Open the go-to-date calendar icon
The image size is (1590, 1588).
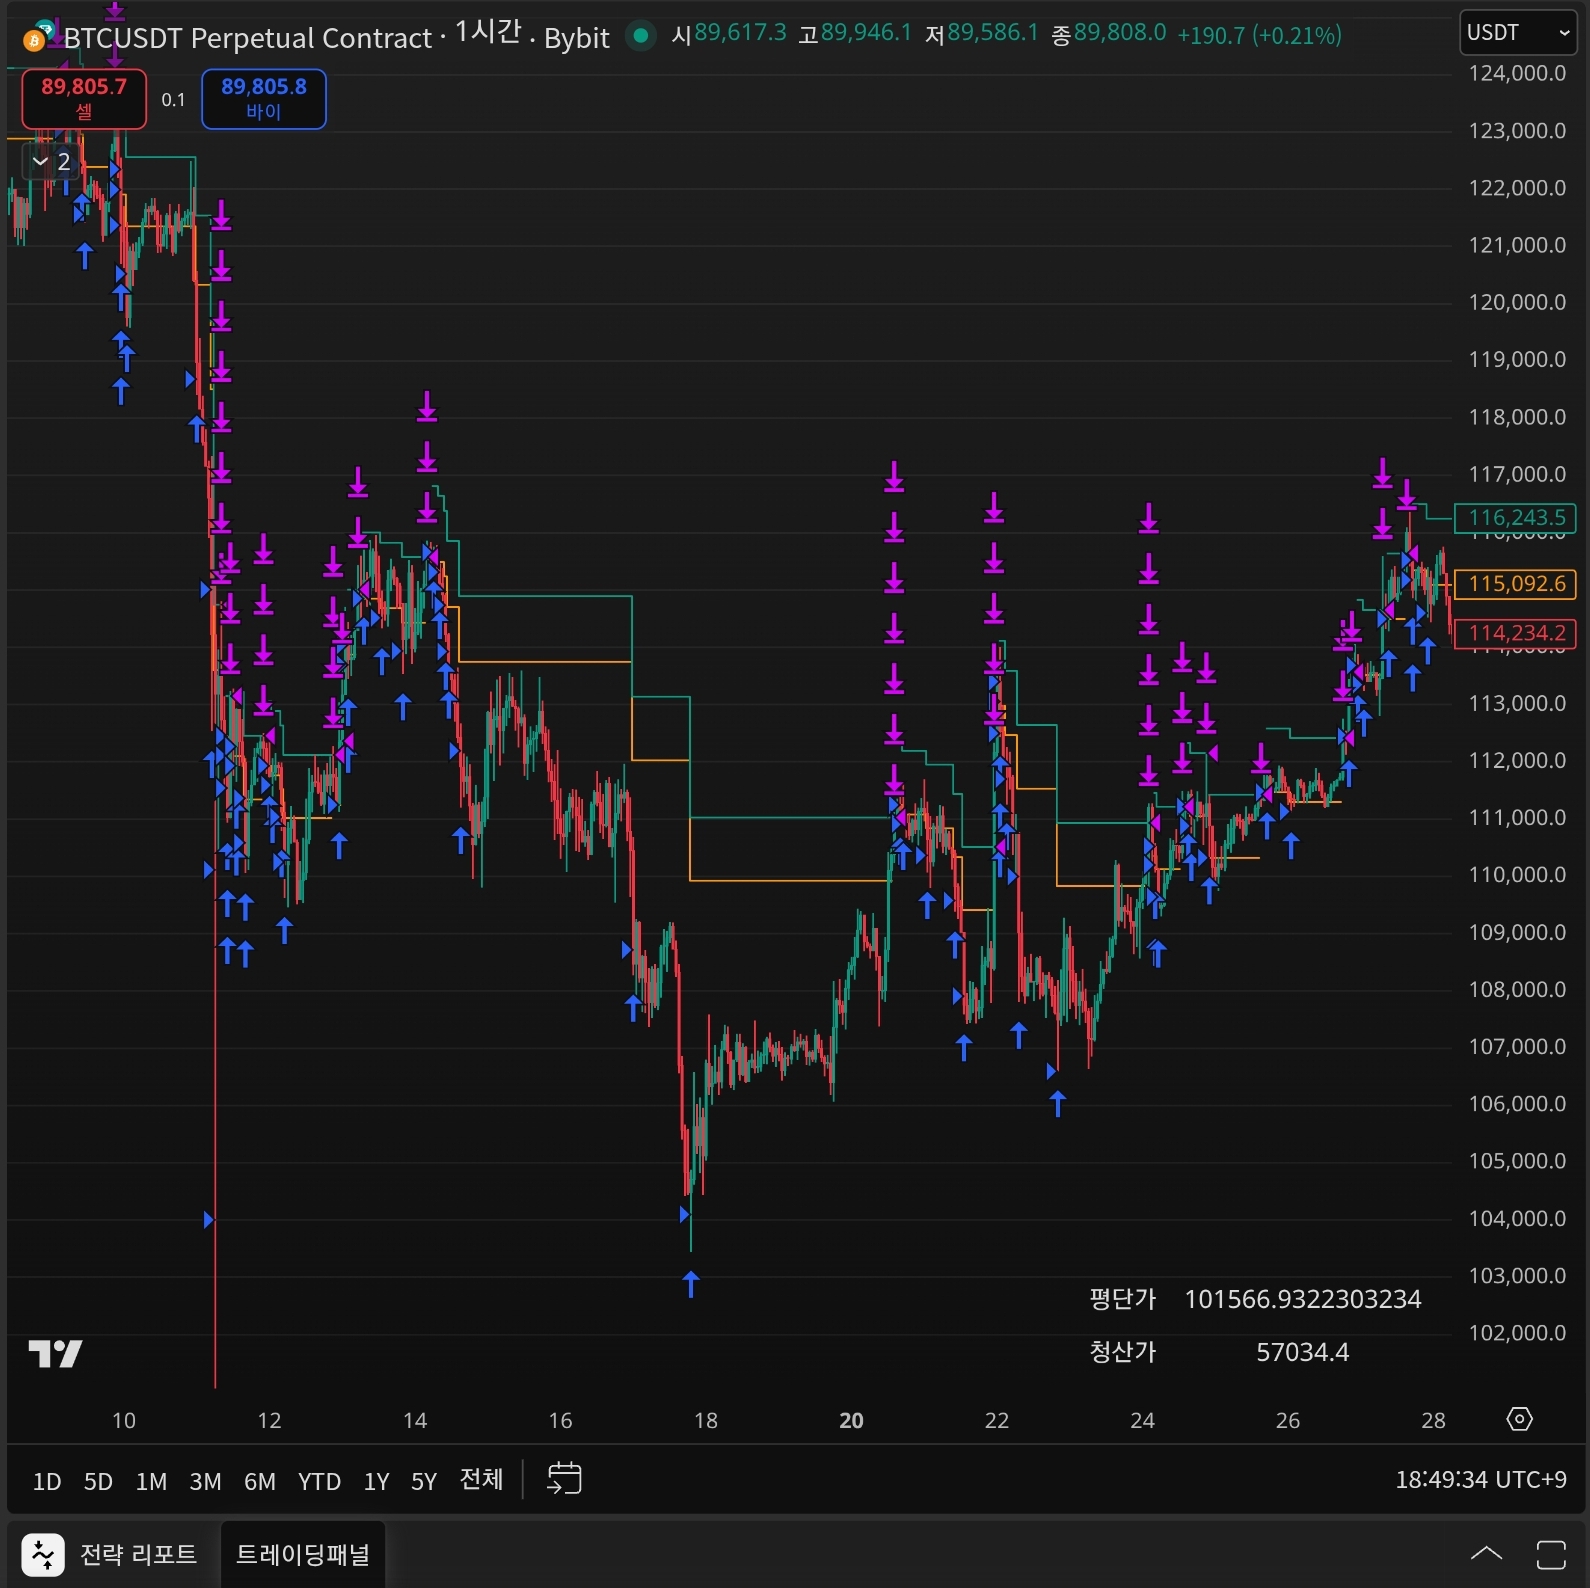pos(564,1478)
